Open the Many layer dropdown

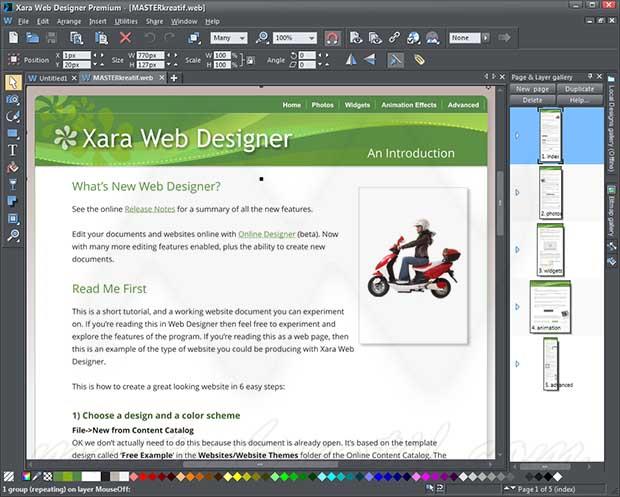229,38
